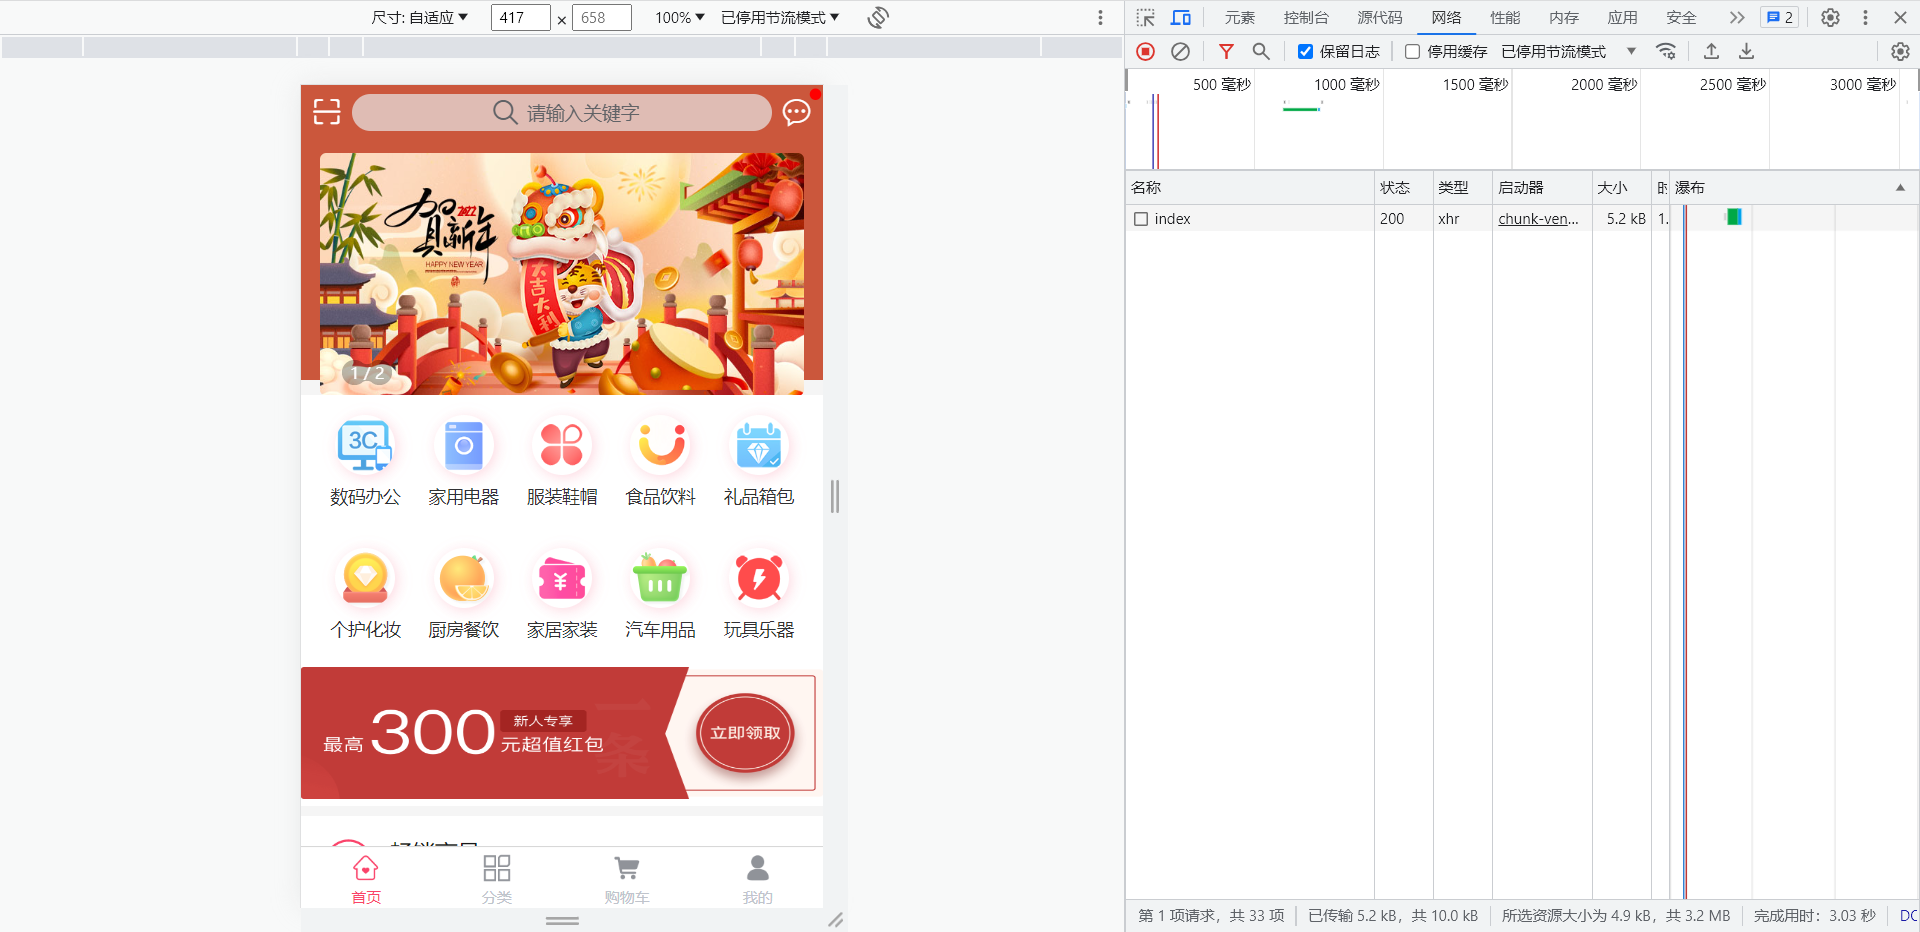The height and width of the screenshot is (932, 1920).
Task: Toggle the device toolbar icon
Action: [1181, 18]
